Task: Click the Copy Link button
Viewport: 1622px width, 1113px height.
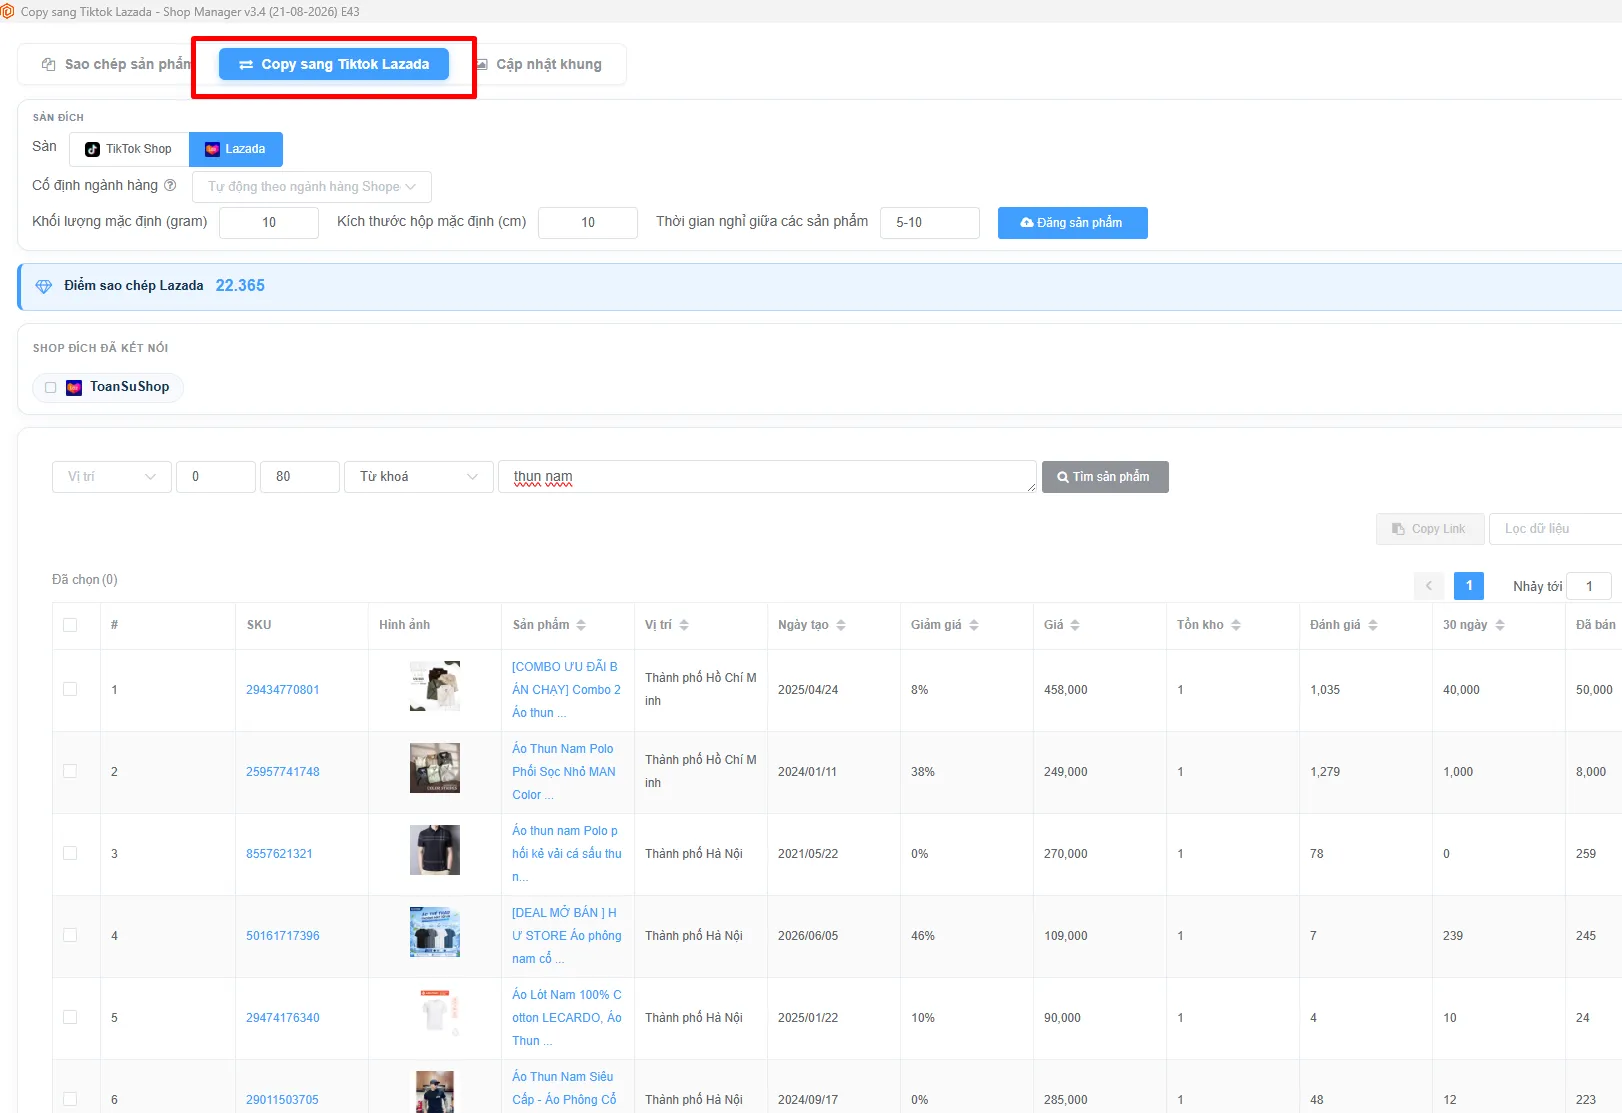Action: coord(1429,529)
